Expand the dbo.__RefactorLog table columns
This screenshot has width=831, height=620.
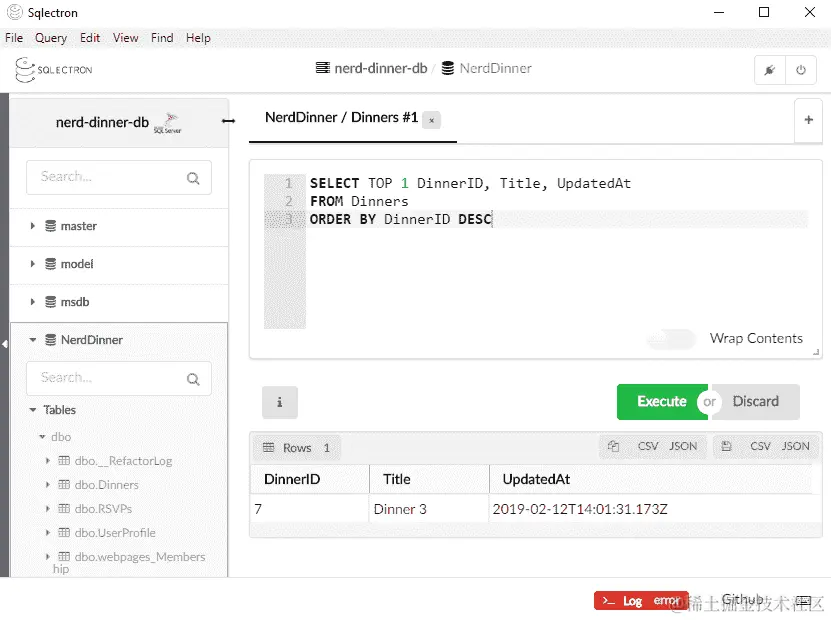(48, 461)
